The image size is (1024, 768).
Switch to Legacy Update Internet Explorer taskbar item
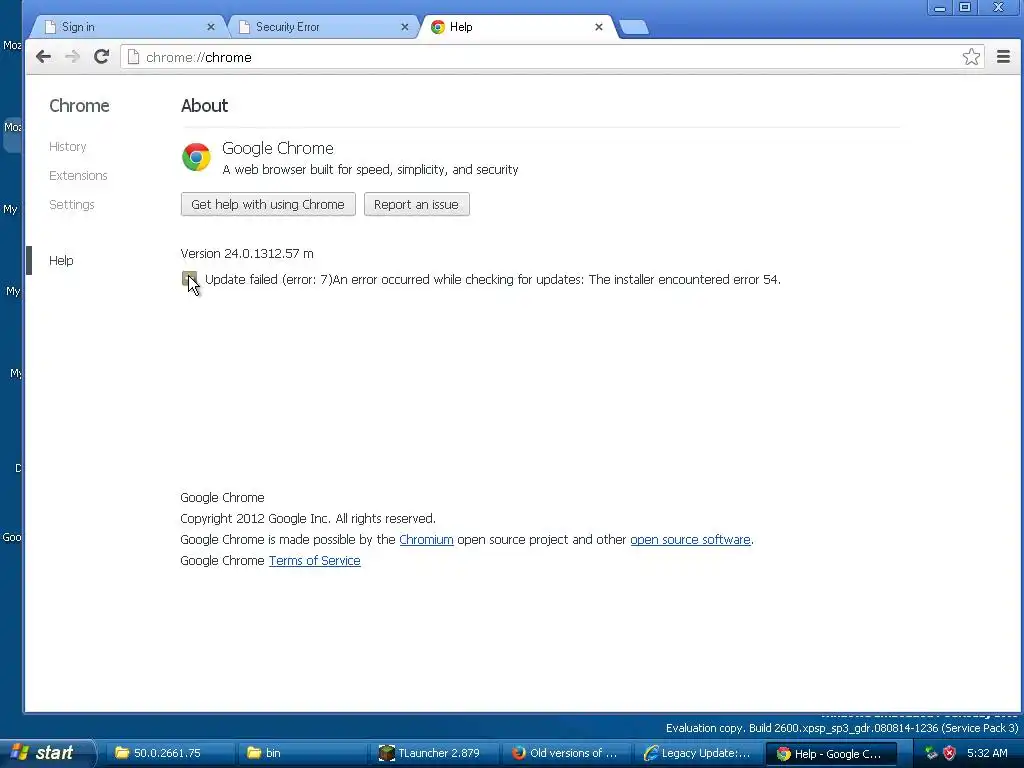(697, 753)
